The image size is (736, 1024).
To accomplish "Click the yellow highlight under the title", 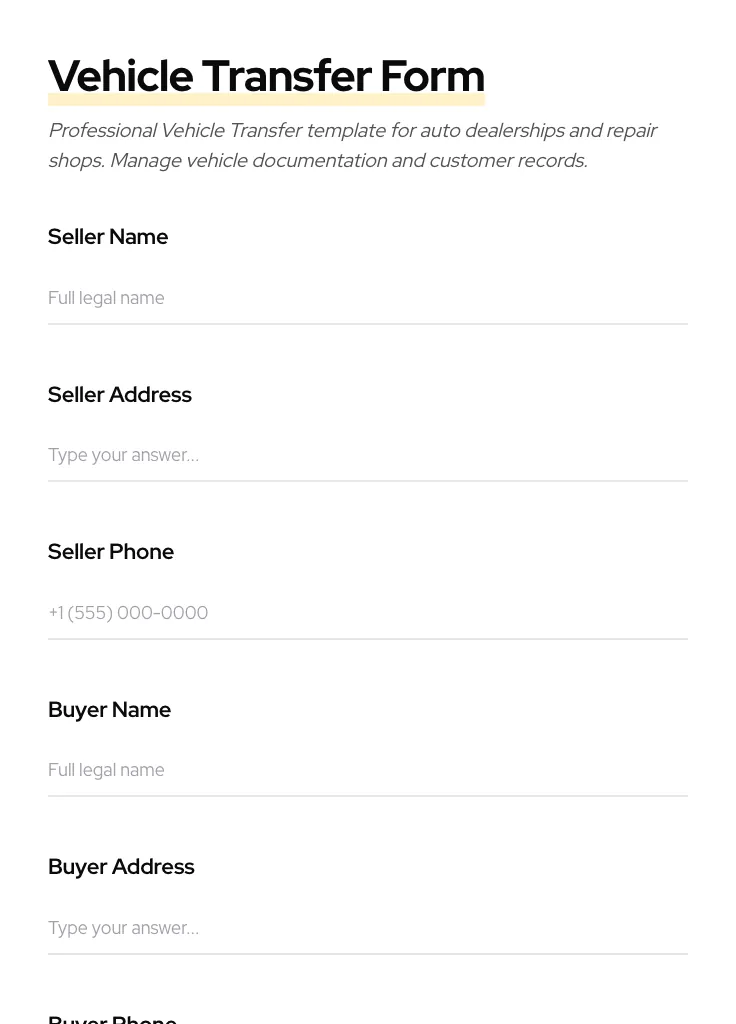I will pos(266,101).
